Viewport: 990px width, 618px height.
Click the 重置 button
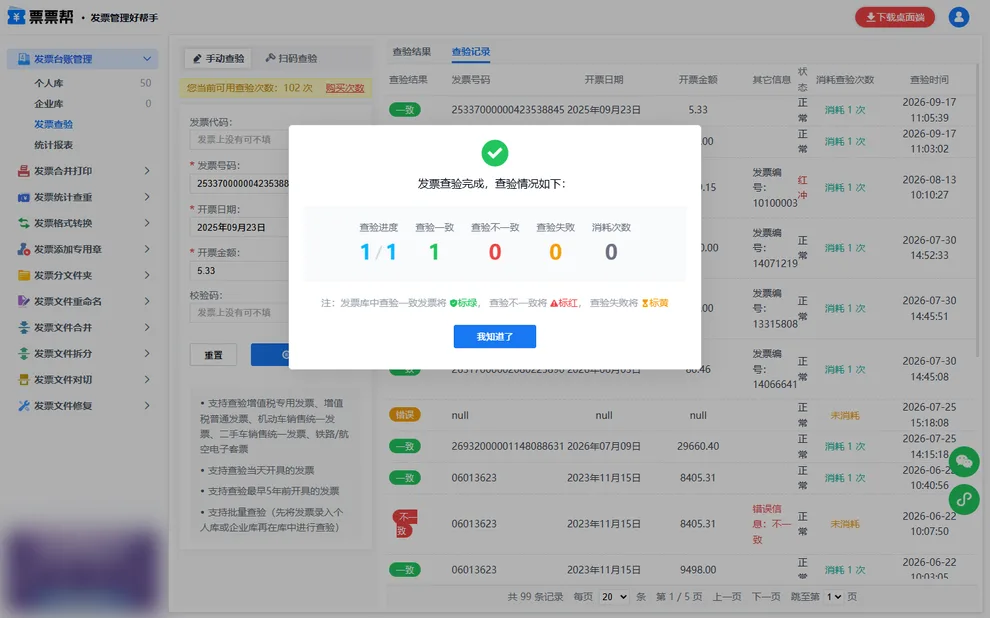[x=213, y=355]
